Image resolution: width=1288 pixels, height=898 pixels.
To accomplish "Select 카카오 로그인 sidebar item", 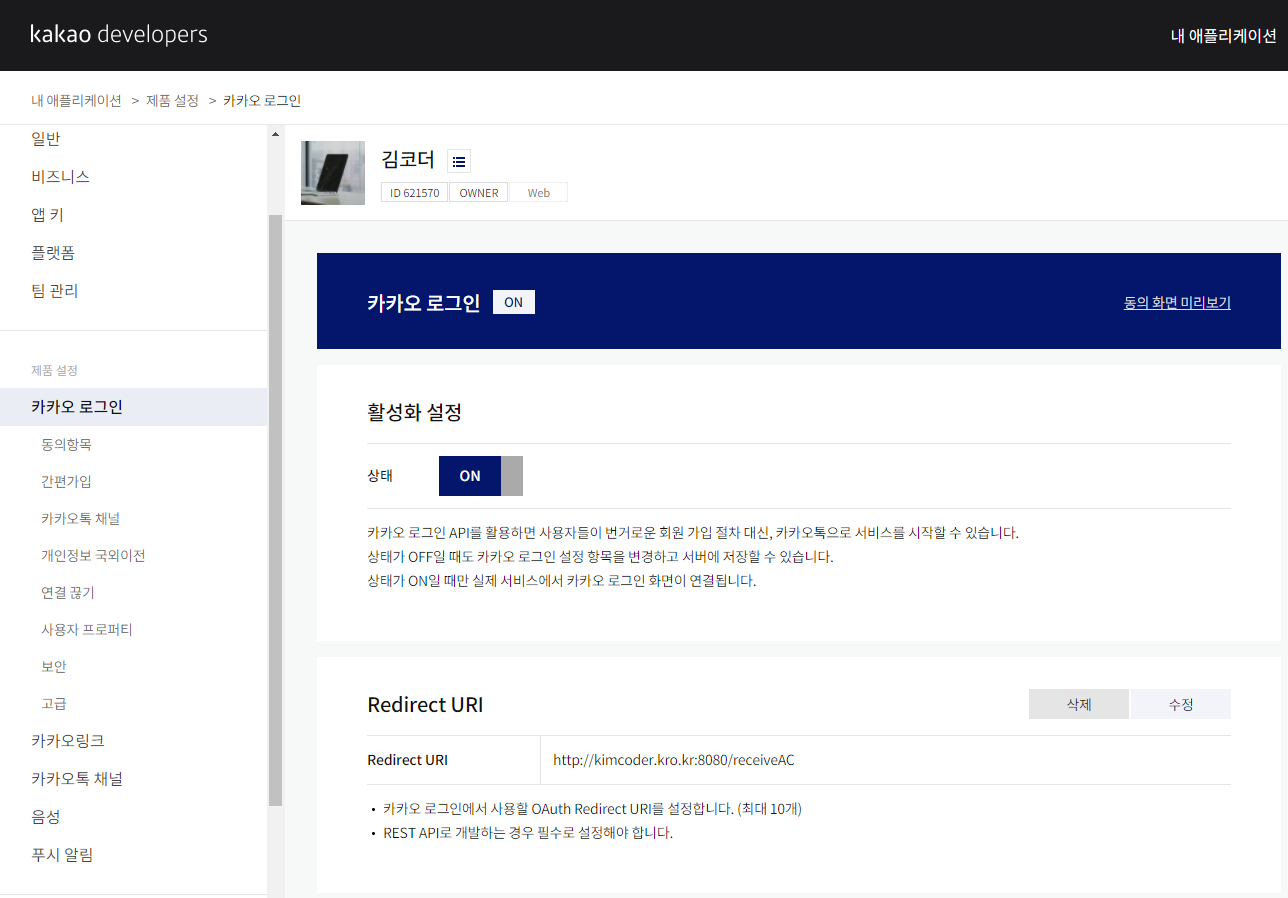I will pos(134,407).
